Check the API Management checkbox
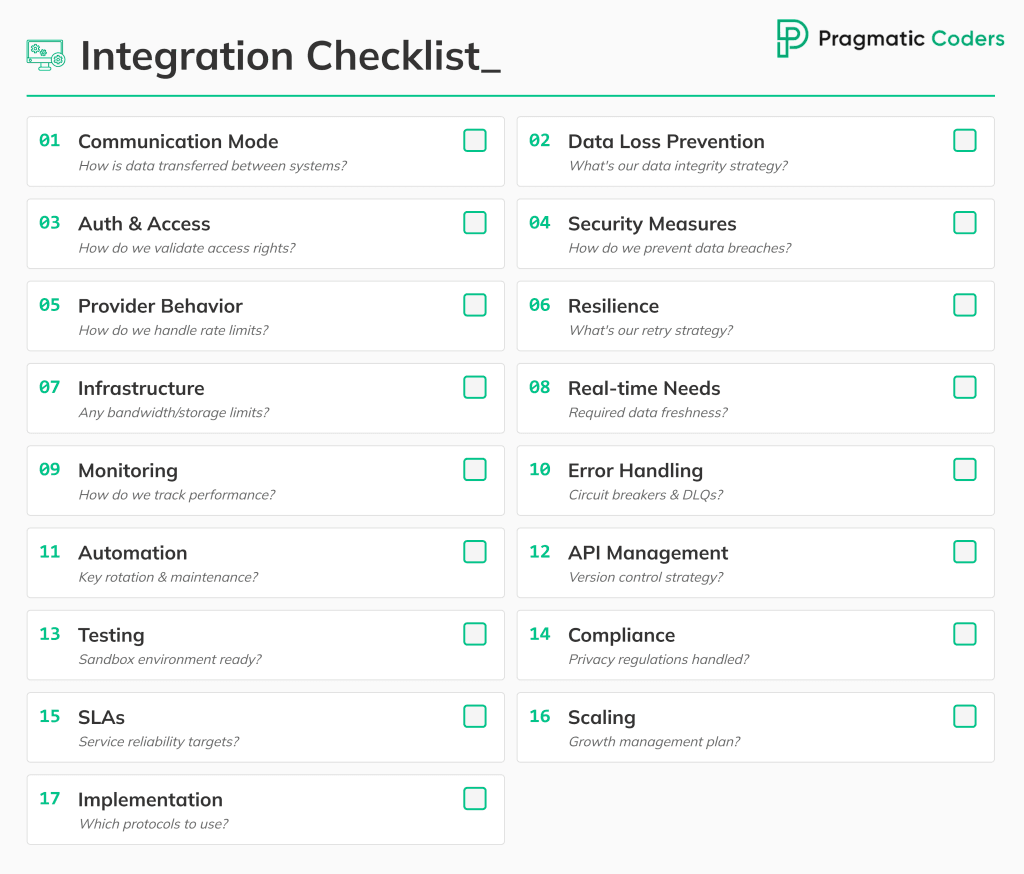1024x874 pixels. pos(965,552)
